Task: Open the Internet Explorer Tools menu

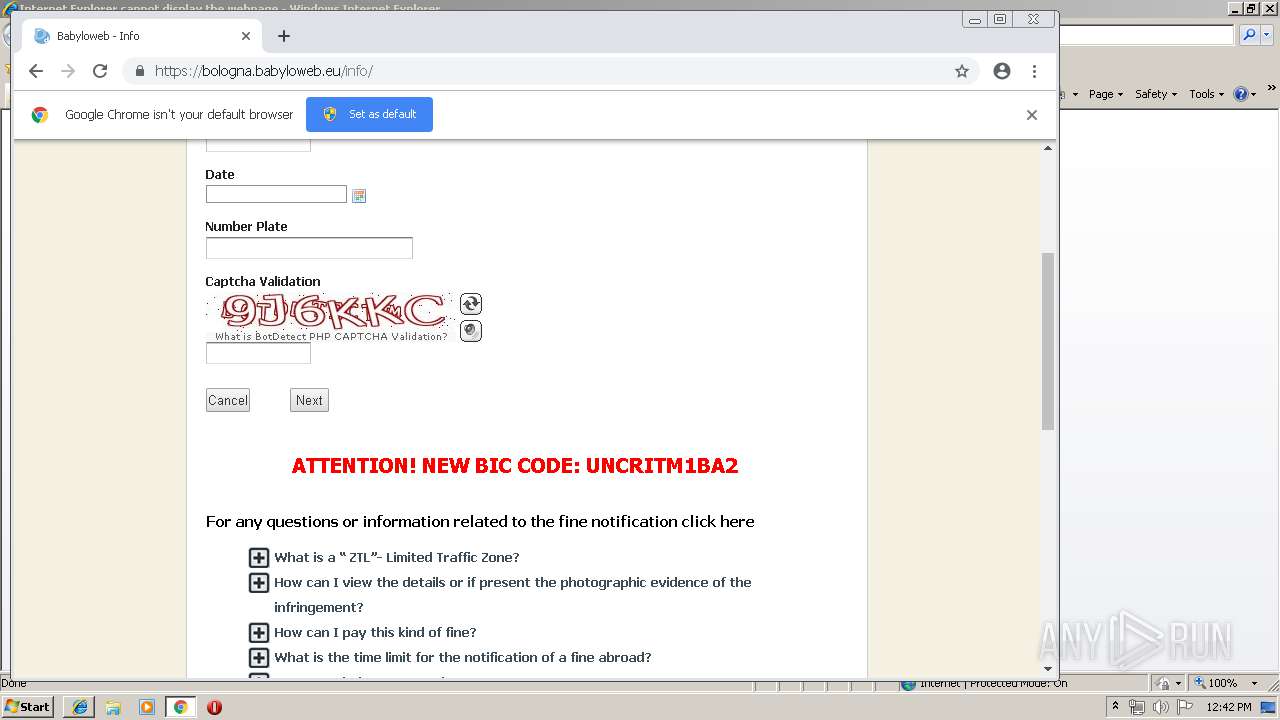Action: pos(1207,94)
